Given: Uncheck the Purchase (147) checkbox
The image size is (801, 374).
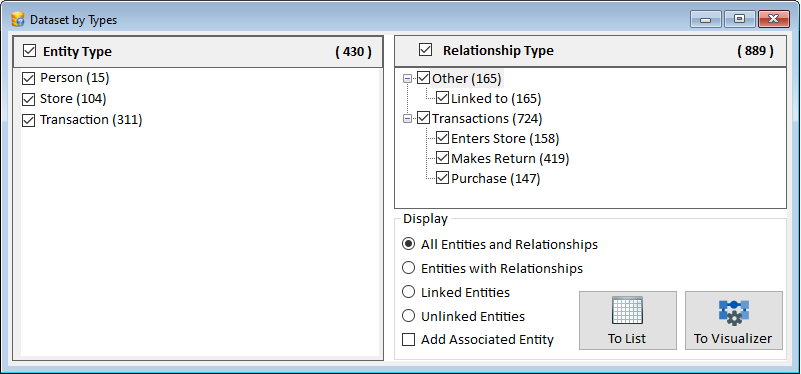Looking at the screenshot, I should (442, 178).
